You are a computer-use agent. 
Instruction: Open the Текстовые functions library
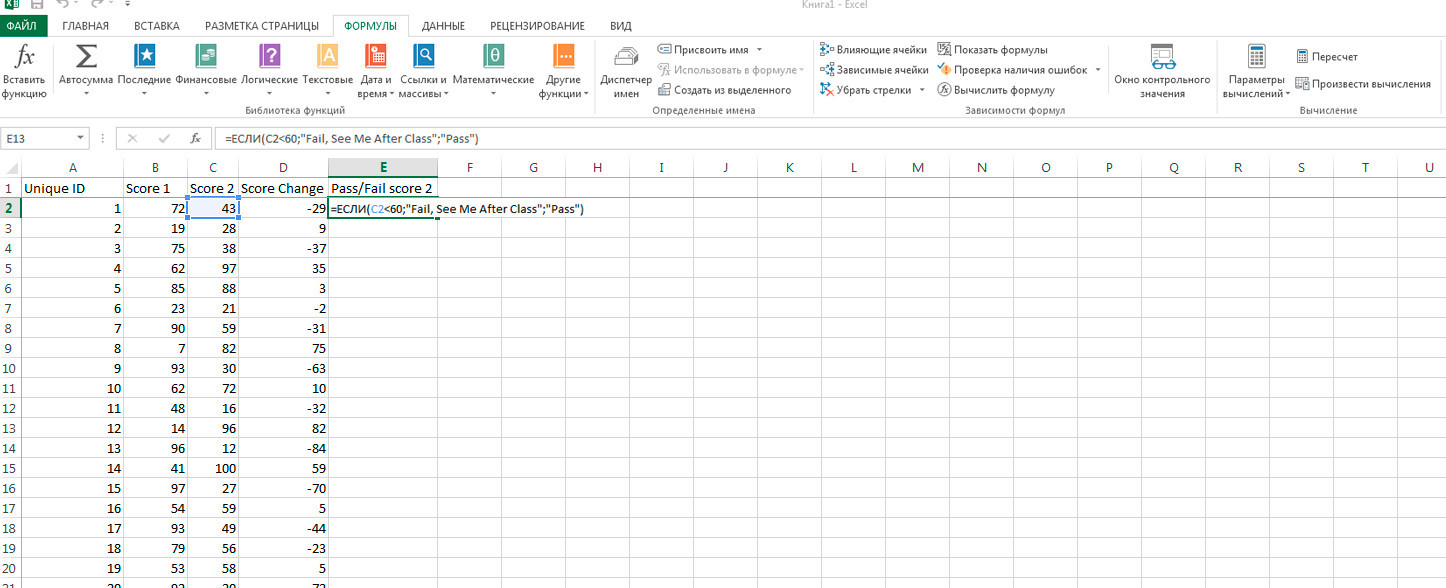[327, 58]
